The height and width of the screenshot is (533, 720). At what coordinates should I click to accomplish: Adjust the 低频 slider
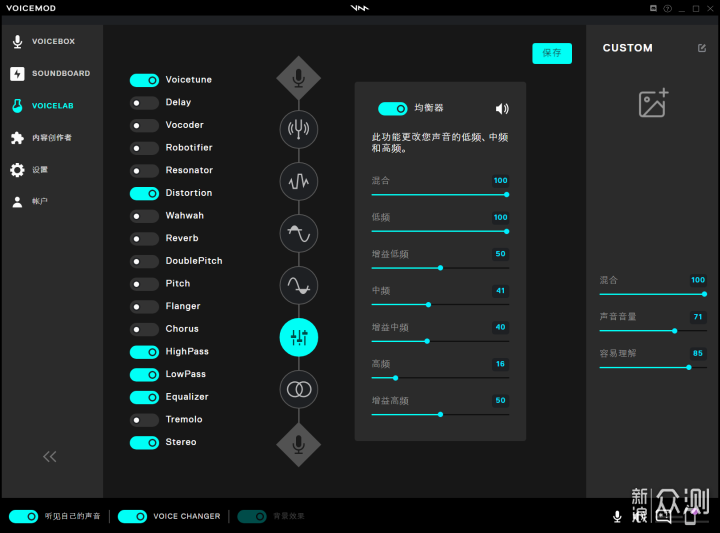point(440,231)
